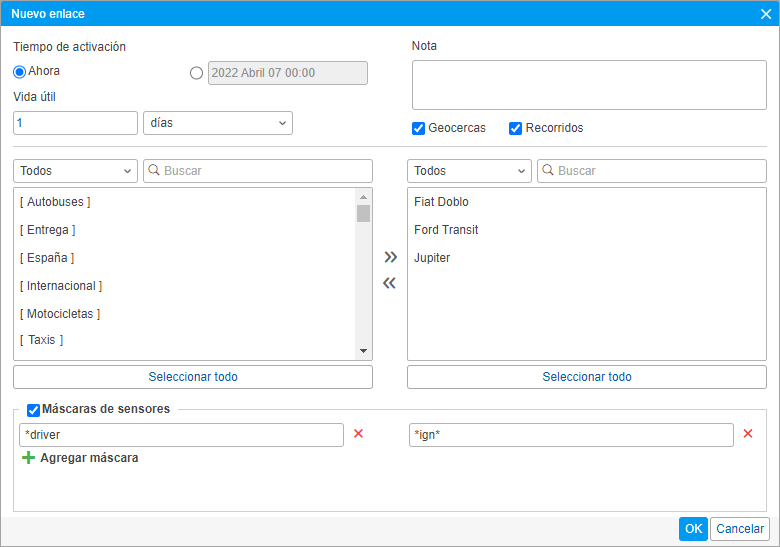Select the [ Autobuses ] group item
This screenshot has height=547, width=780.
click(x=55, y=202)
